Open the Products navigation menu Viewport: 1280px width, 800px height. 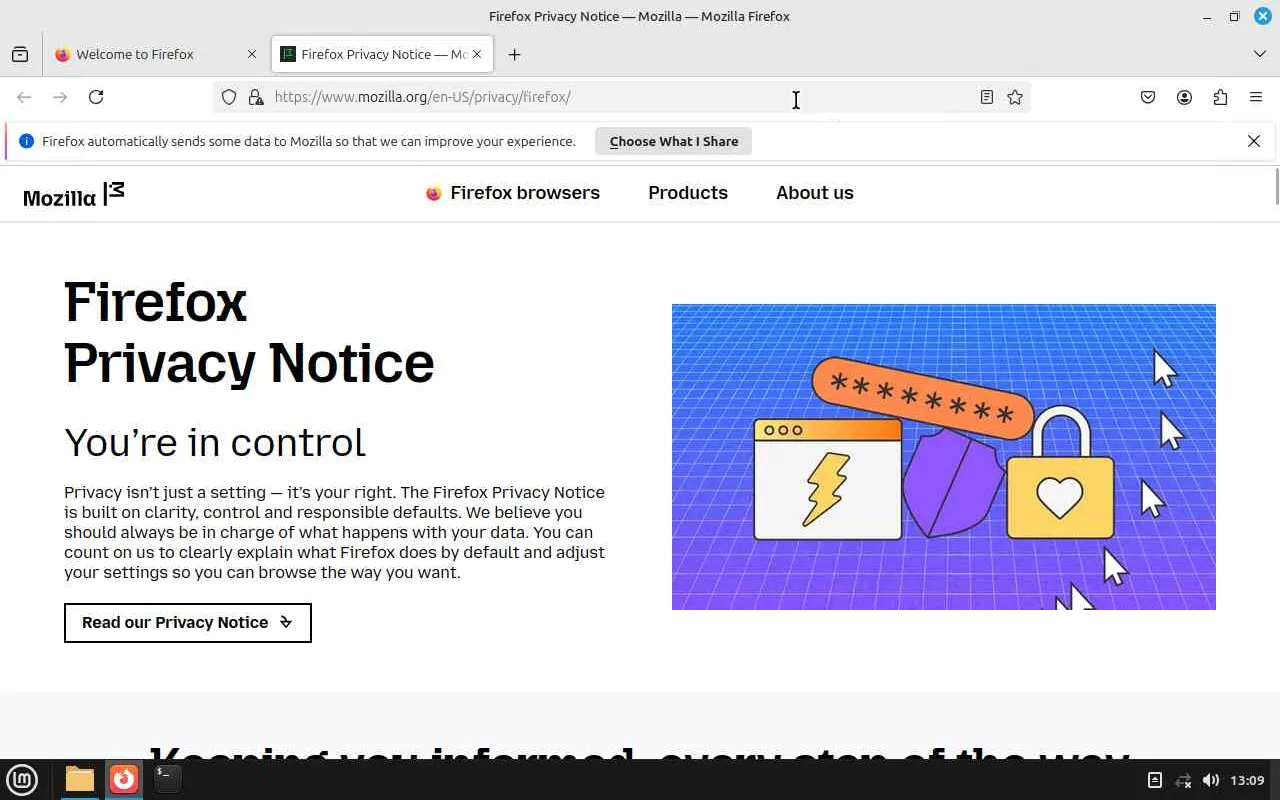(688, 193)
